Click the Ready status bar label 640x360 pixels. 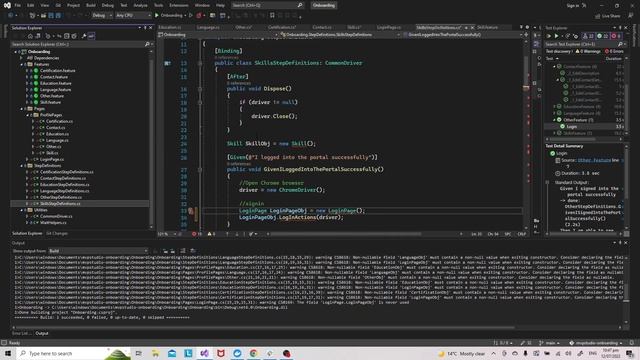click(14, 343)
